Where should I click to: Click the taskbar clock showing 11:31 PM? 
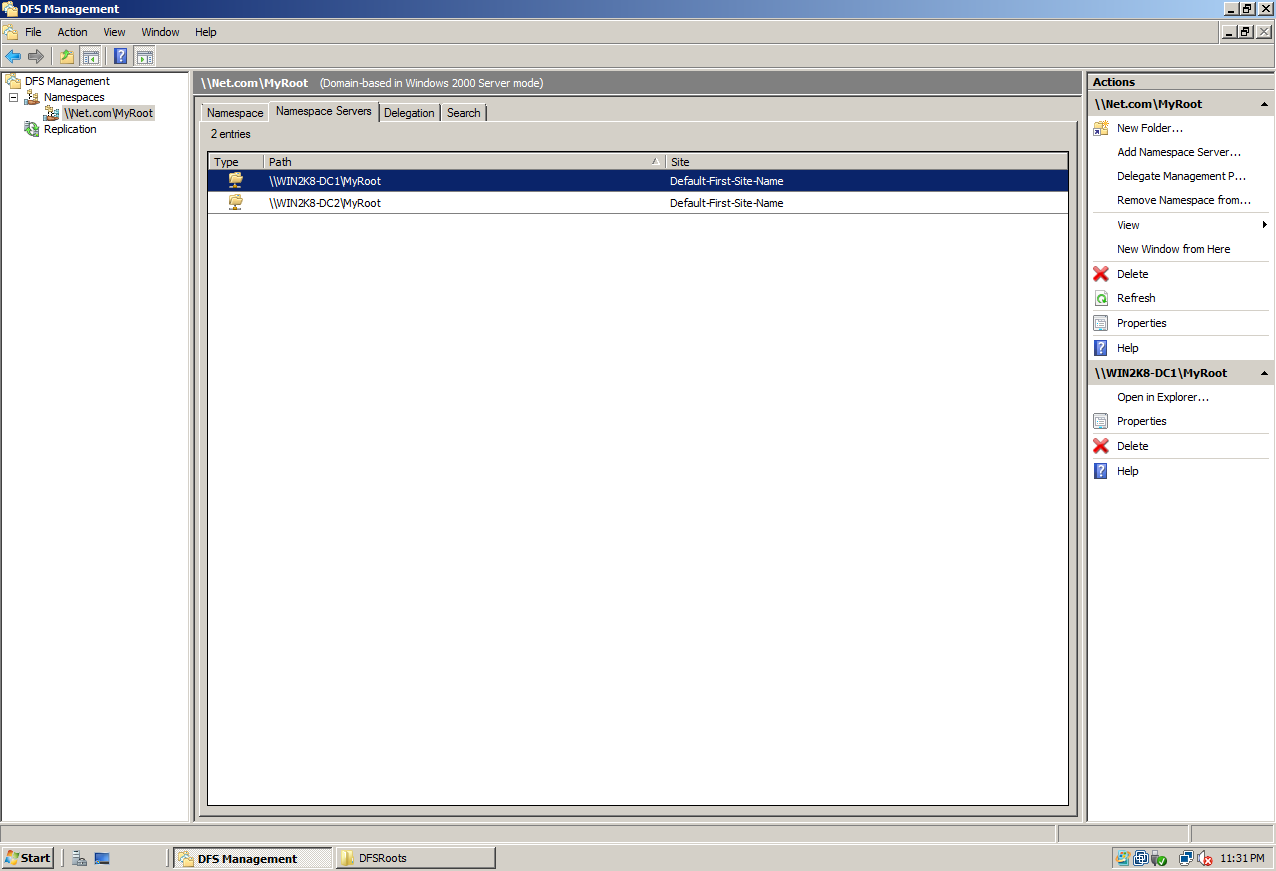coord(1242,858)
